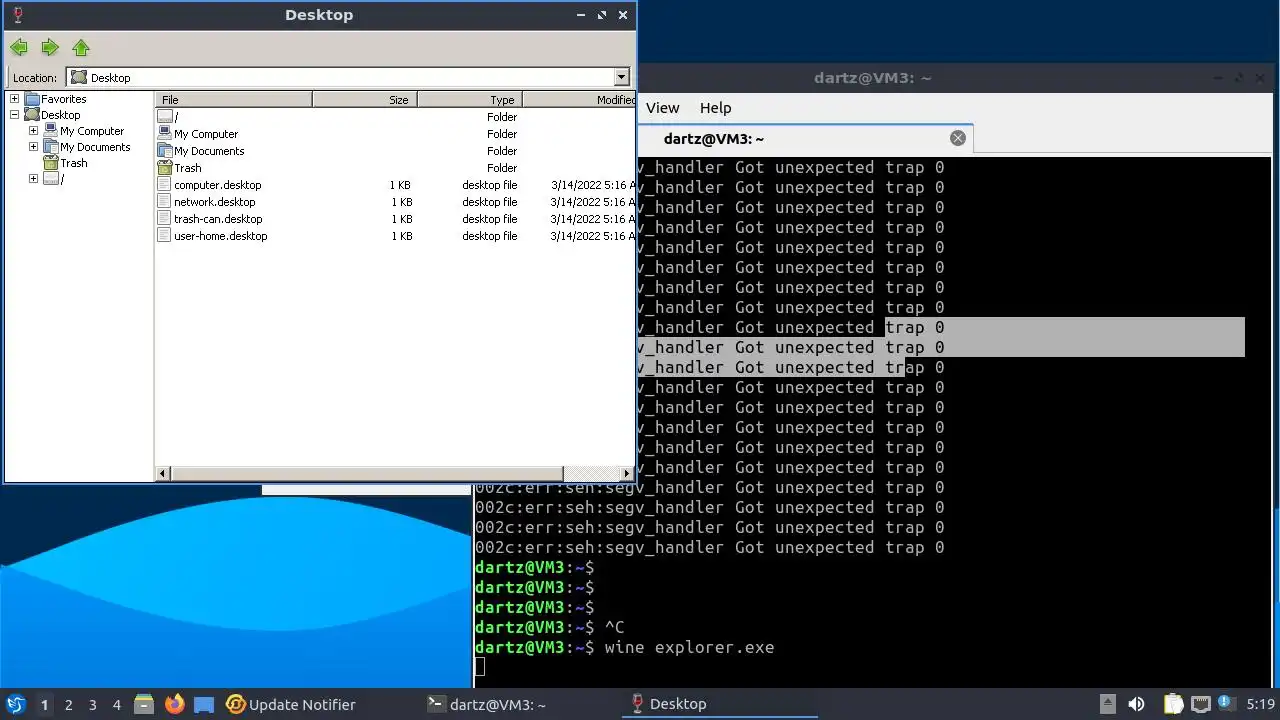Sort by the File column header
1280x720 pixels.
point(235,99)
